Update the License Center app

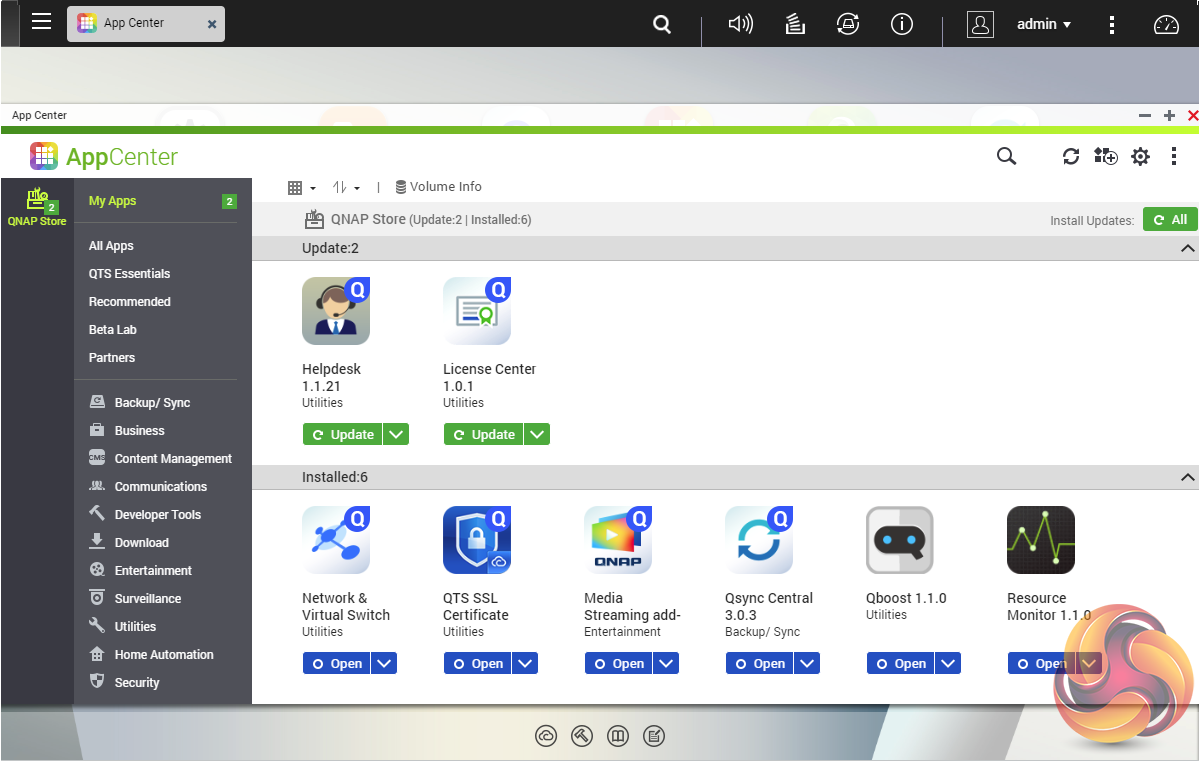(484, 434)
